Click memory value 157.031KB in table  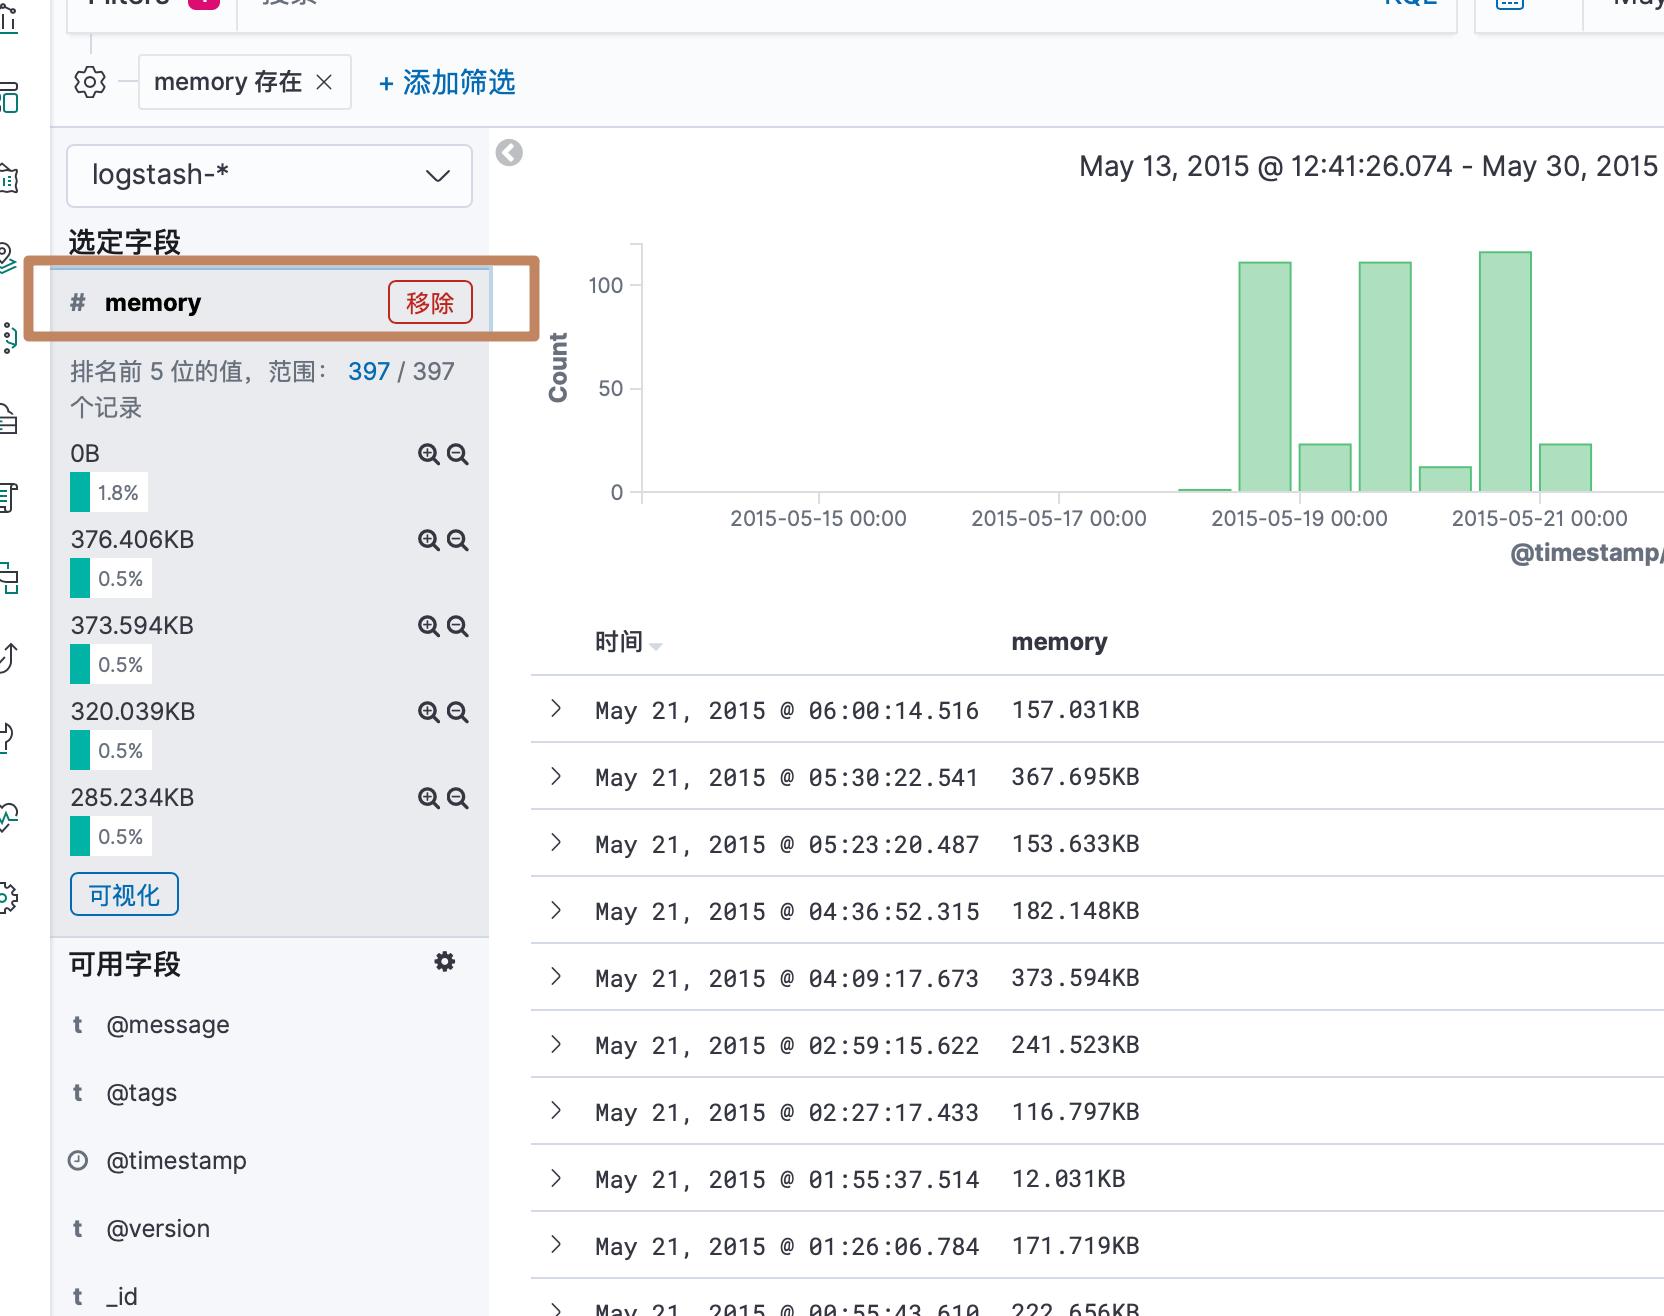(1075, 710)
